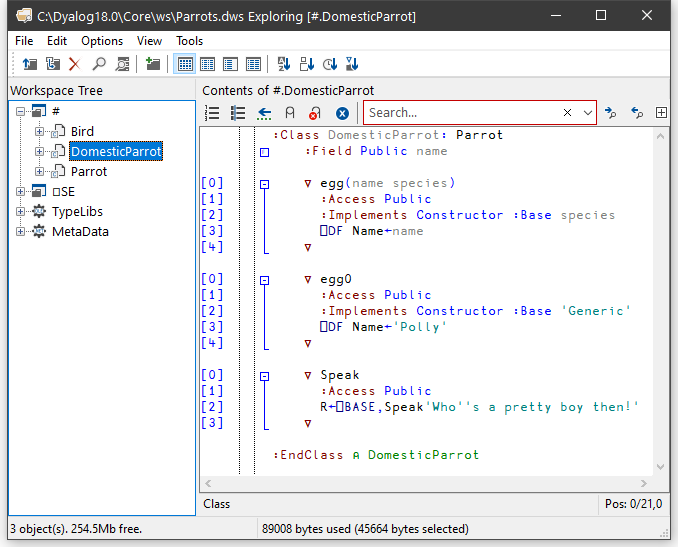Image resolution: width=678 pixels, height=547 pixels.
Task: Click the find next arrow beside search
Action: pyautogui.click(x=611, y=114)
